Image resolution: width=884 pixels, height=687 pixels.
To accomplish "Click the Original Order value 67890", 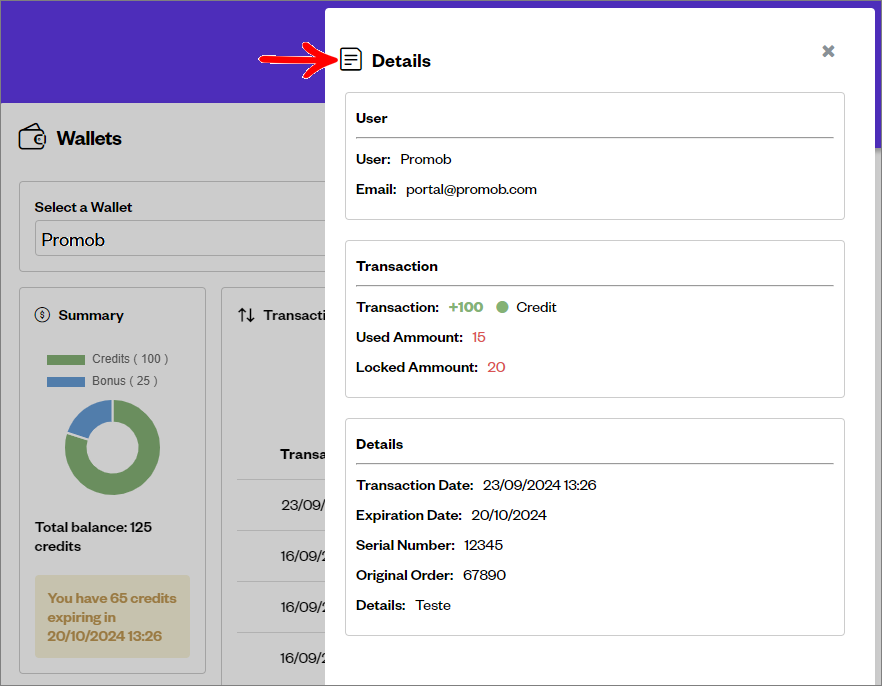I will coord(484,575).
